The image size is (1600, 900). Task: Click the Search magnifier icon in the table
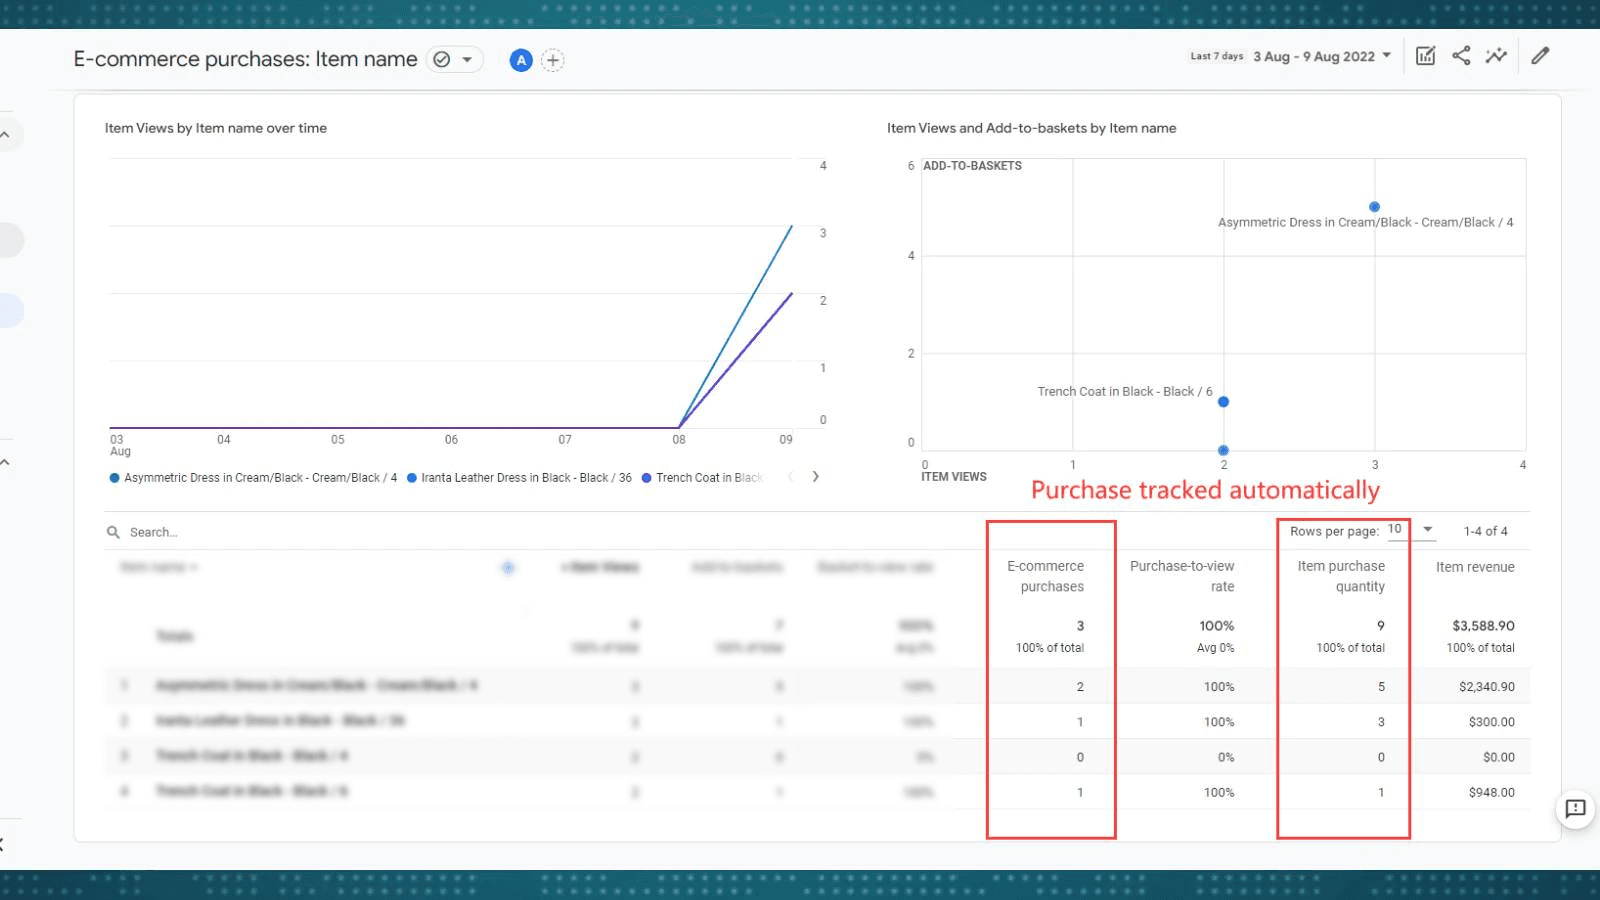tap(112, 531)
